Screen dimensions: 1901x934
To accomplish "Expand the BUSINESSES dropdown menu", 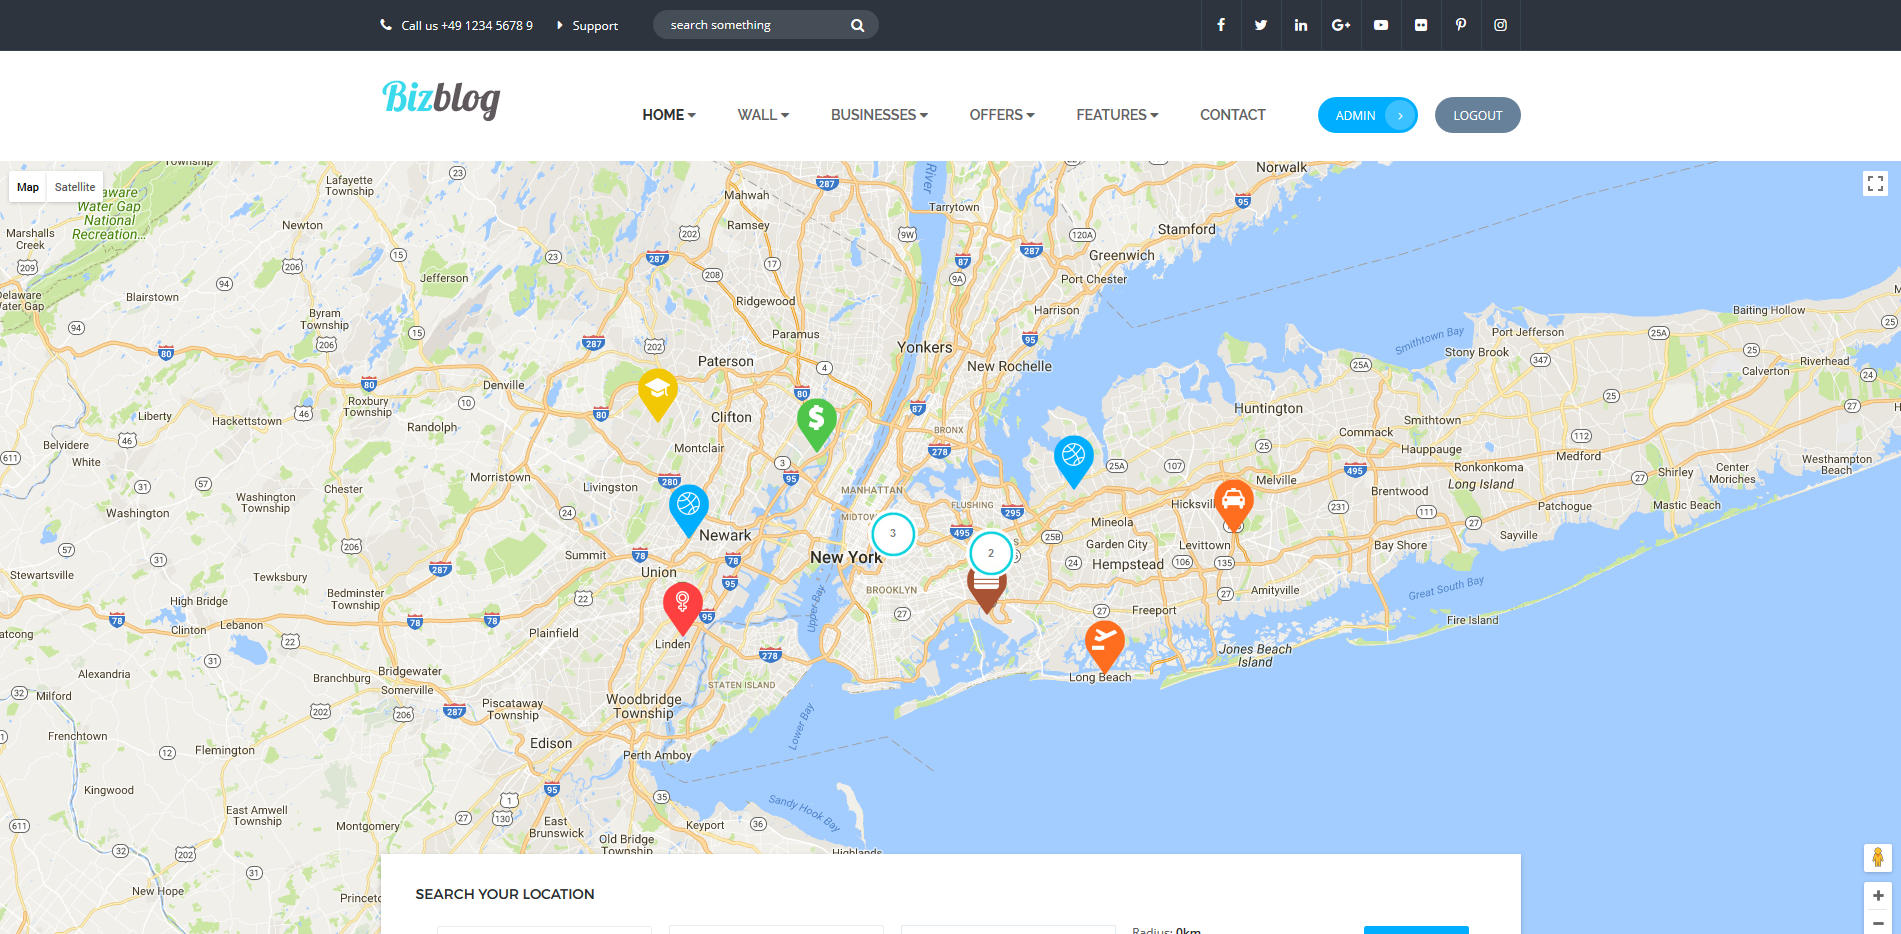I will 878,114.
